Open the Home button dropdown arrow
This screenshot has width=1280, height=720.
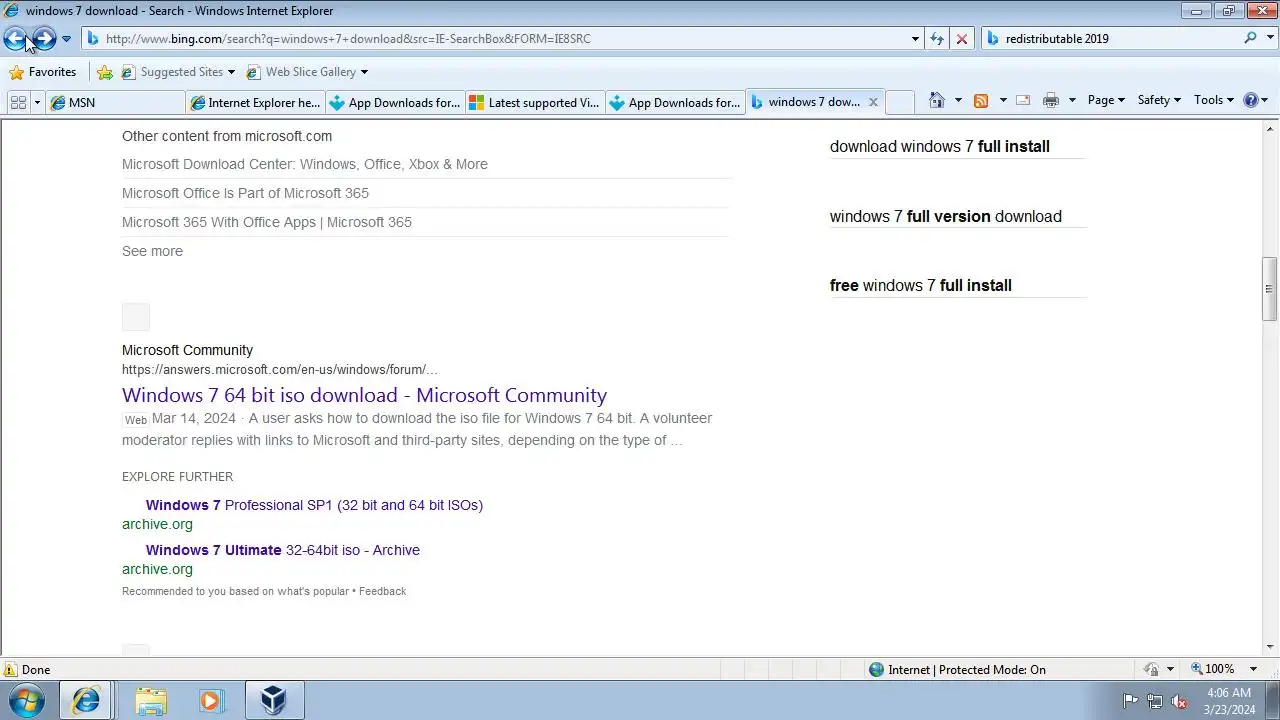click(958, 100)
